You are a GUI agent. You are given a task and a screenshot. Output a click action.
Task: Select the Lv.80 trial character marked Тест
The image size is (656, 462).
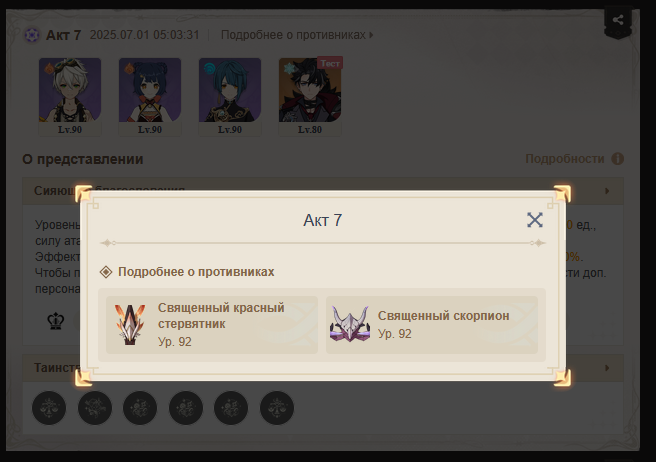click(x=310, y=97)
